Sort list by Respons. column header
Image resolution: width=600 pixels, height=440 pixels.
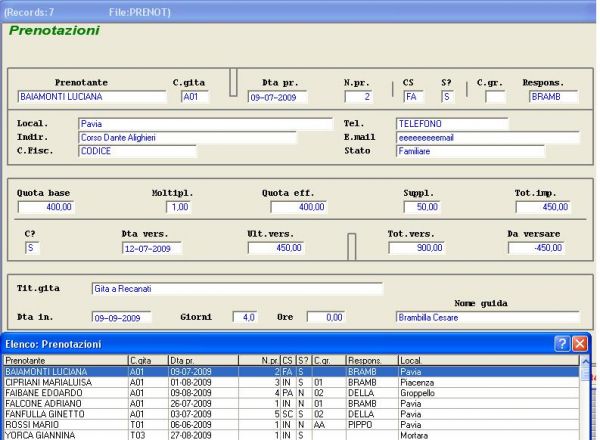(x=372, y=360)
